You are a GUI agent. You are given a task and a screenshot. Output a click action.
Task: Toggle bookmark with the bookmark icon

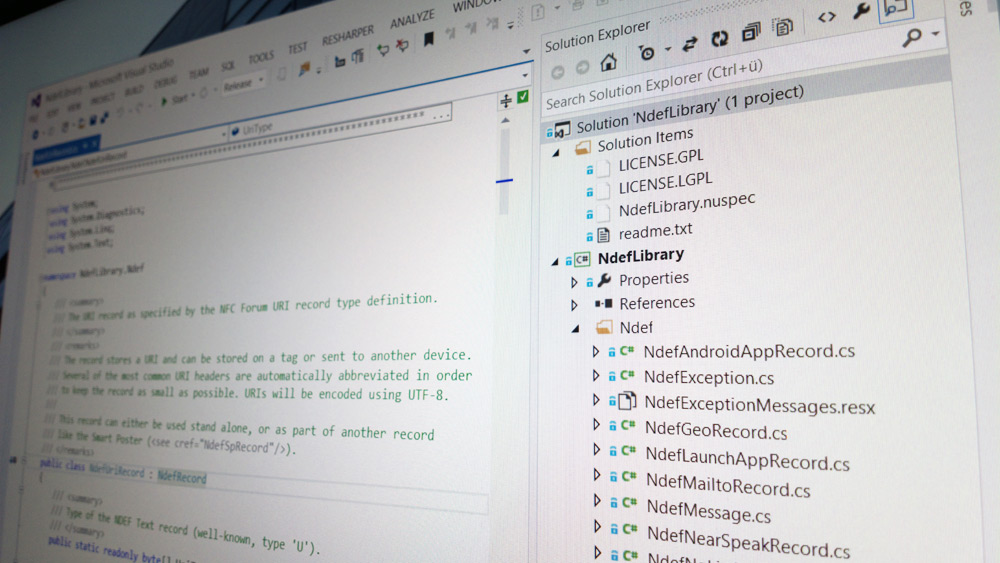coord(429,39)
